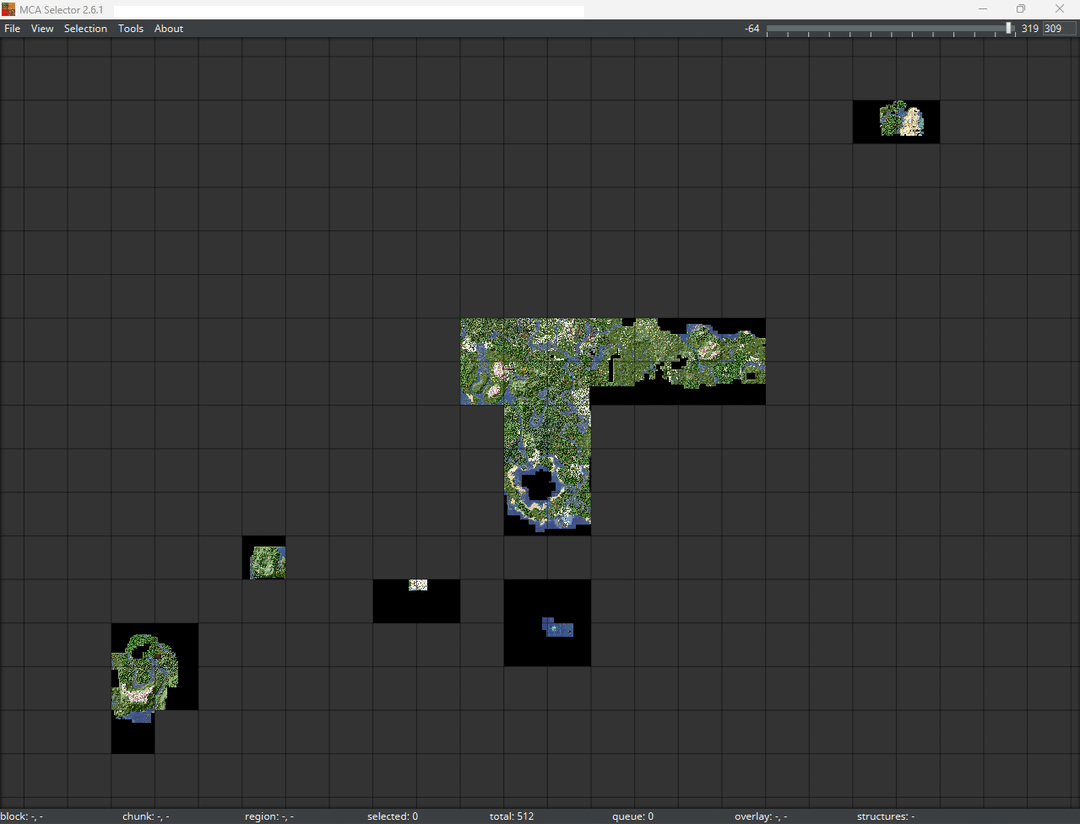Select the small isolated forest chunk tile

(267, 562)
